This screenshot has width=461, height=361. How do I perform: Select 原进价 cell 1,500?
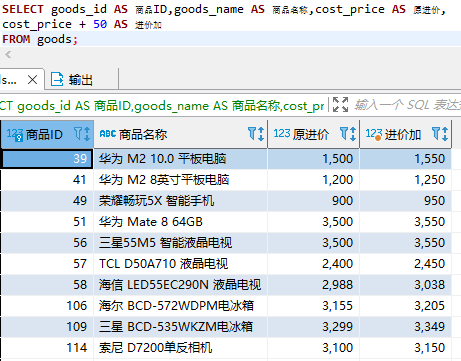[x=313, y=159]
